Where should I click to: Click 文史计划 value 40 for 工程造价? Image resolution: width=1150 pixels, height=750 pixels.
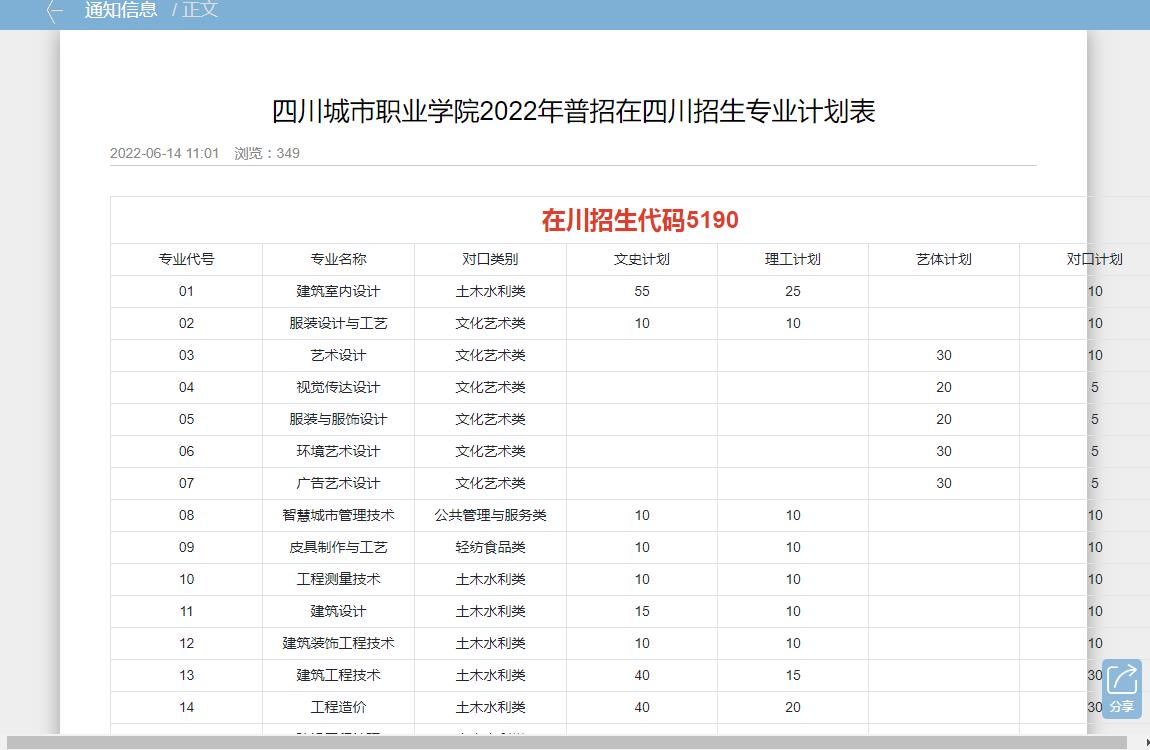[x=642, y=707]
